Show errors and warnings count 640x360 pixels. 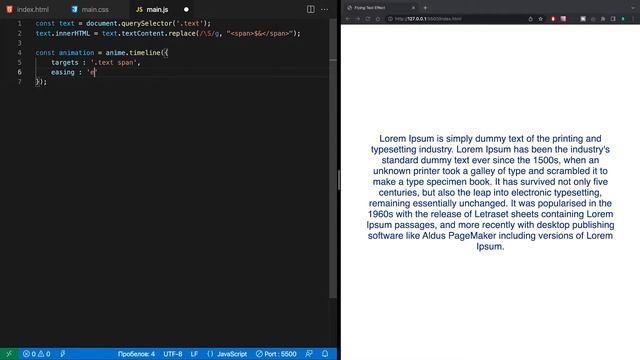click(36, 354)
